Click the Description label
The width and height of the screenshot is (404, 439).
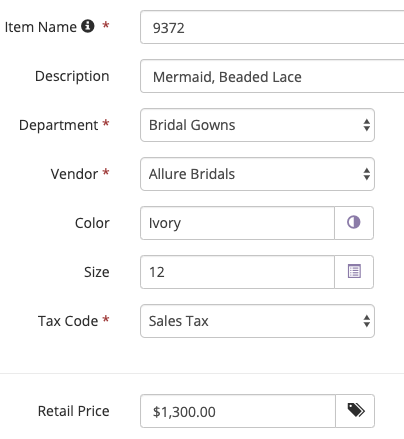[x=72, y=76]
